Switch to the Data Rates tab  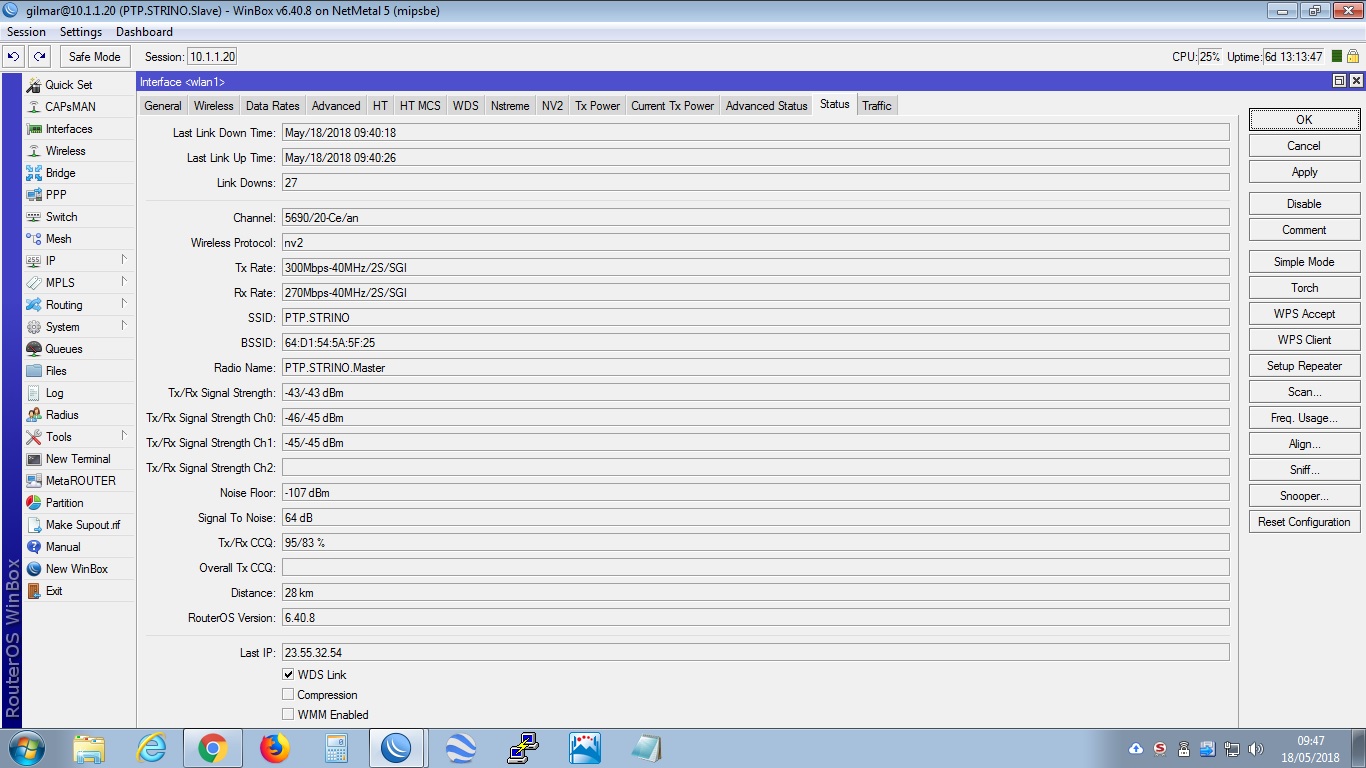tap(273, 106)
